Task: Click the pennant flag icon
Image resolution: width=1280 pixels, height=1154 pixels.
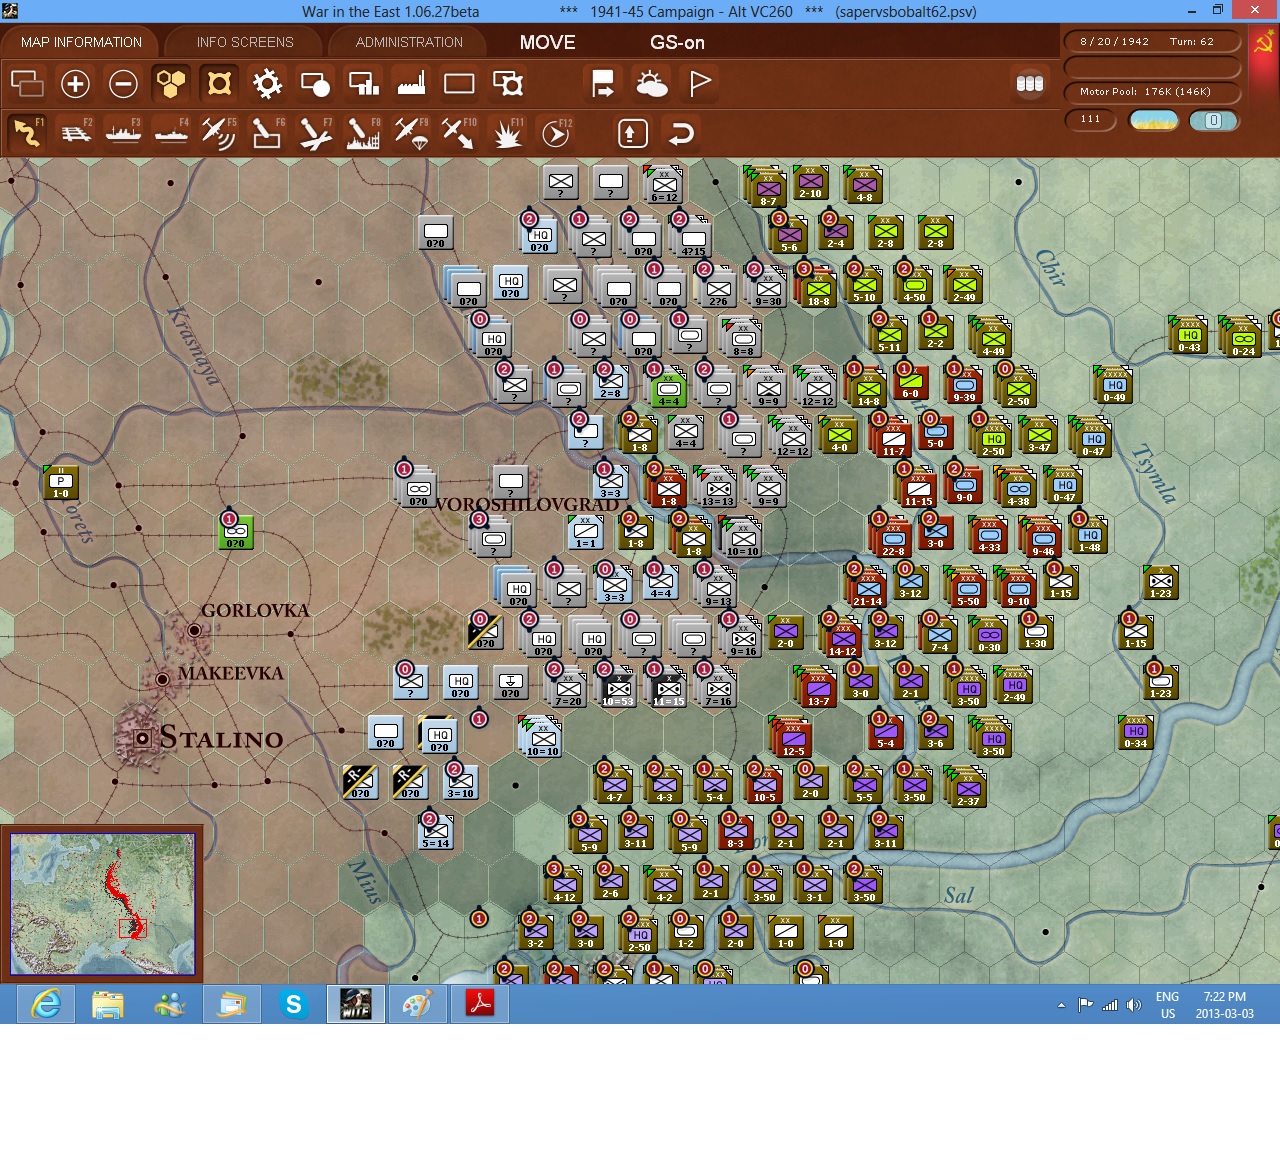Action: 700,83
